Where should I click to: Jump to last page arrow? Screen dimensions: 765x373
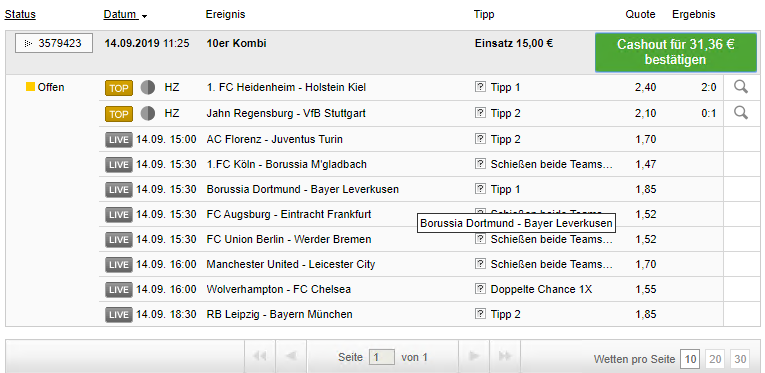click(505, 356)
